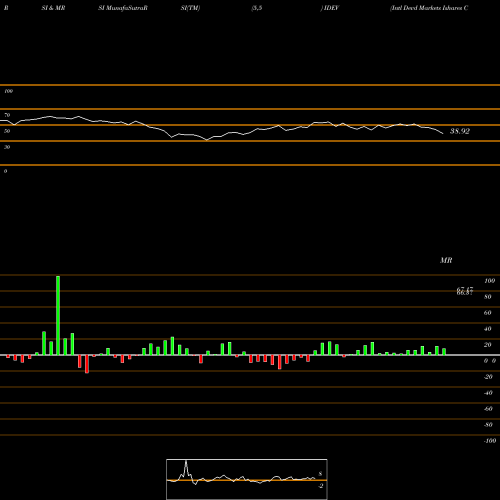Click the '(5,5' parameter text
500x500 pixels.
[x=257, y=8]
